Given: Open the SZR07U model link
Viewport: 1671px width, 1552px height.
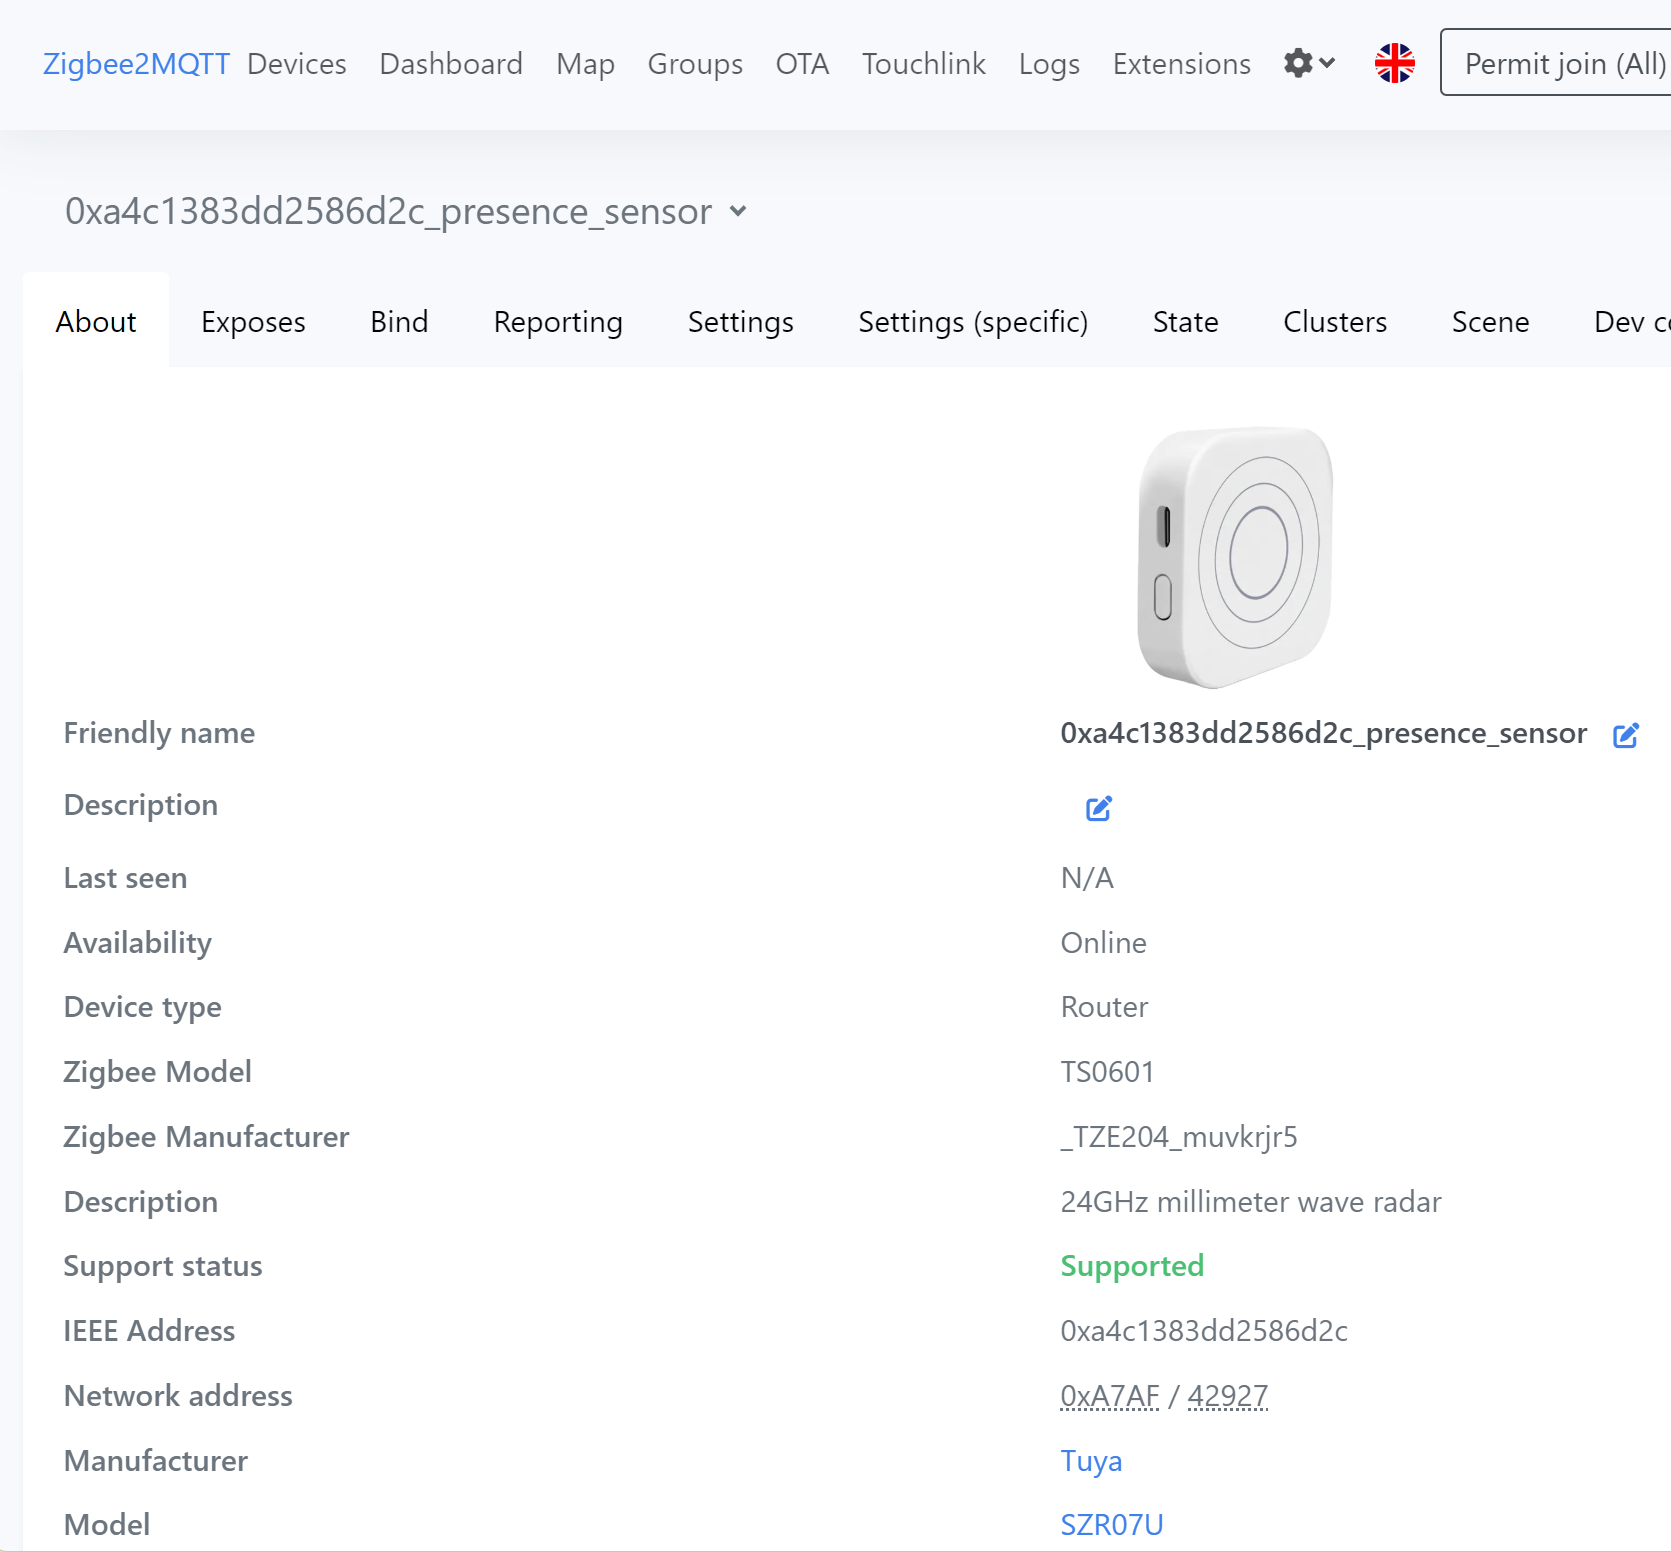Looking at the screenshot, I should [1112, 1525].
